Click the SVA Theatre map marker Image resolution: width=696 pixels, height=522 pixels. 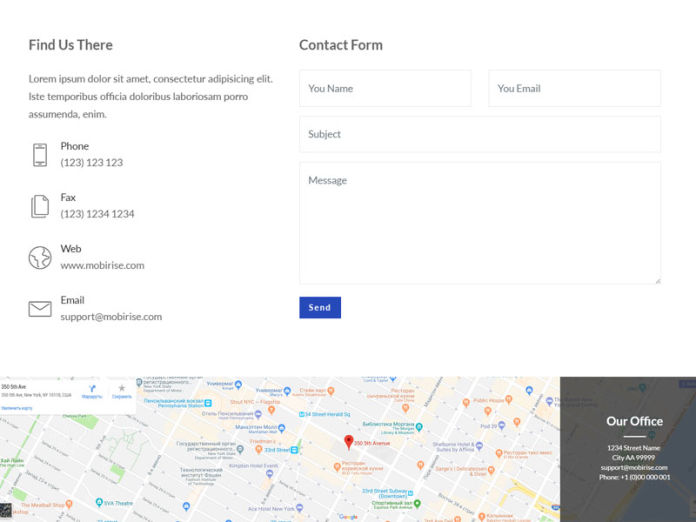100,503
